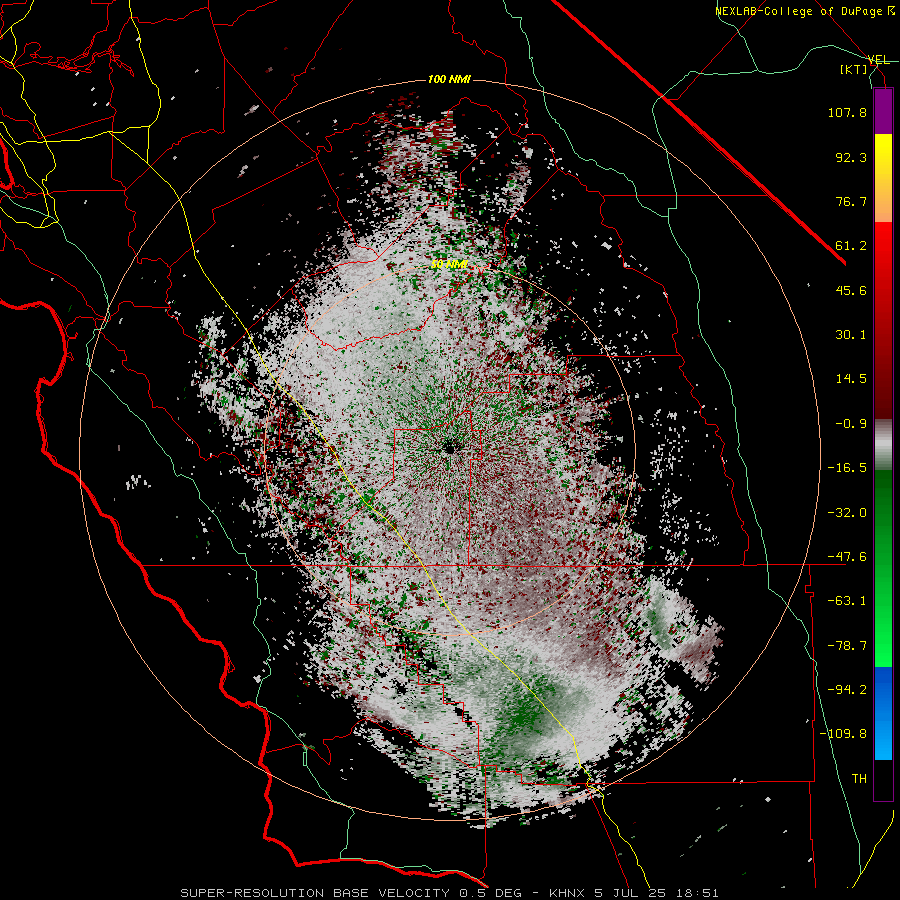
Task: Click the Super-Resolution Base Velocity caption text
Action: click(449, 893)
